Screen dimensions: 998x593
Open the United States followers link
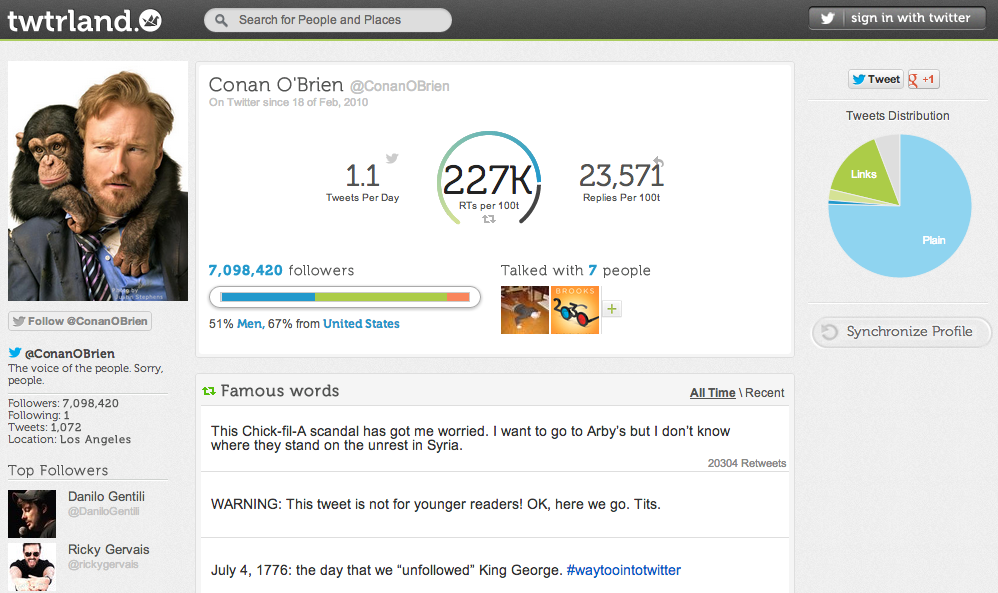(x=361, y=324)
